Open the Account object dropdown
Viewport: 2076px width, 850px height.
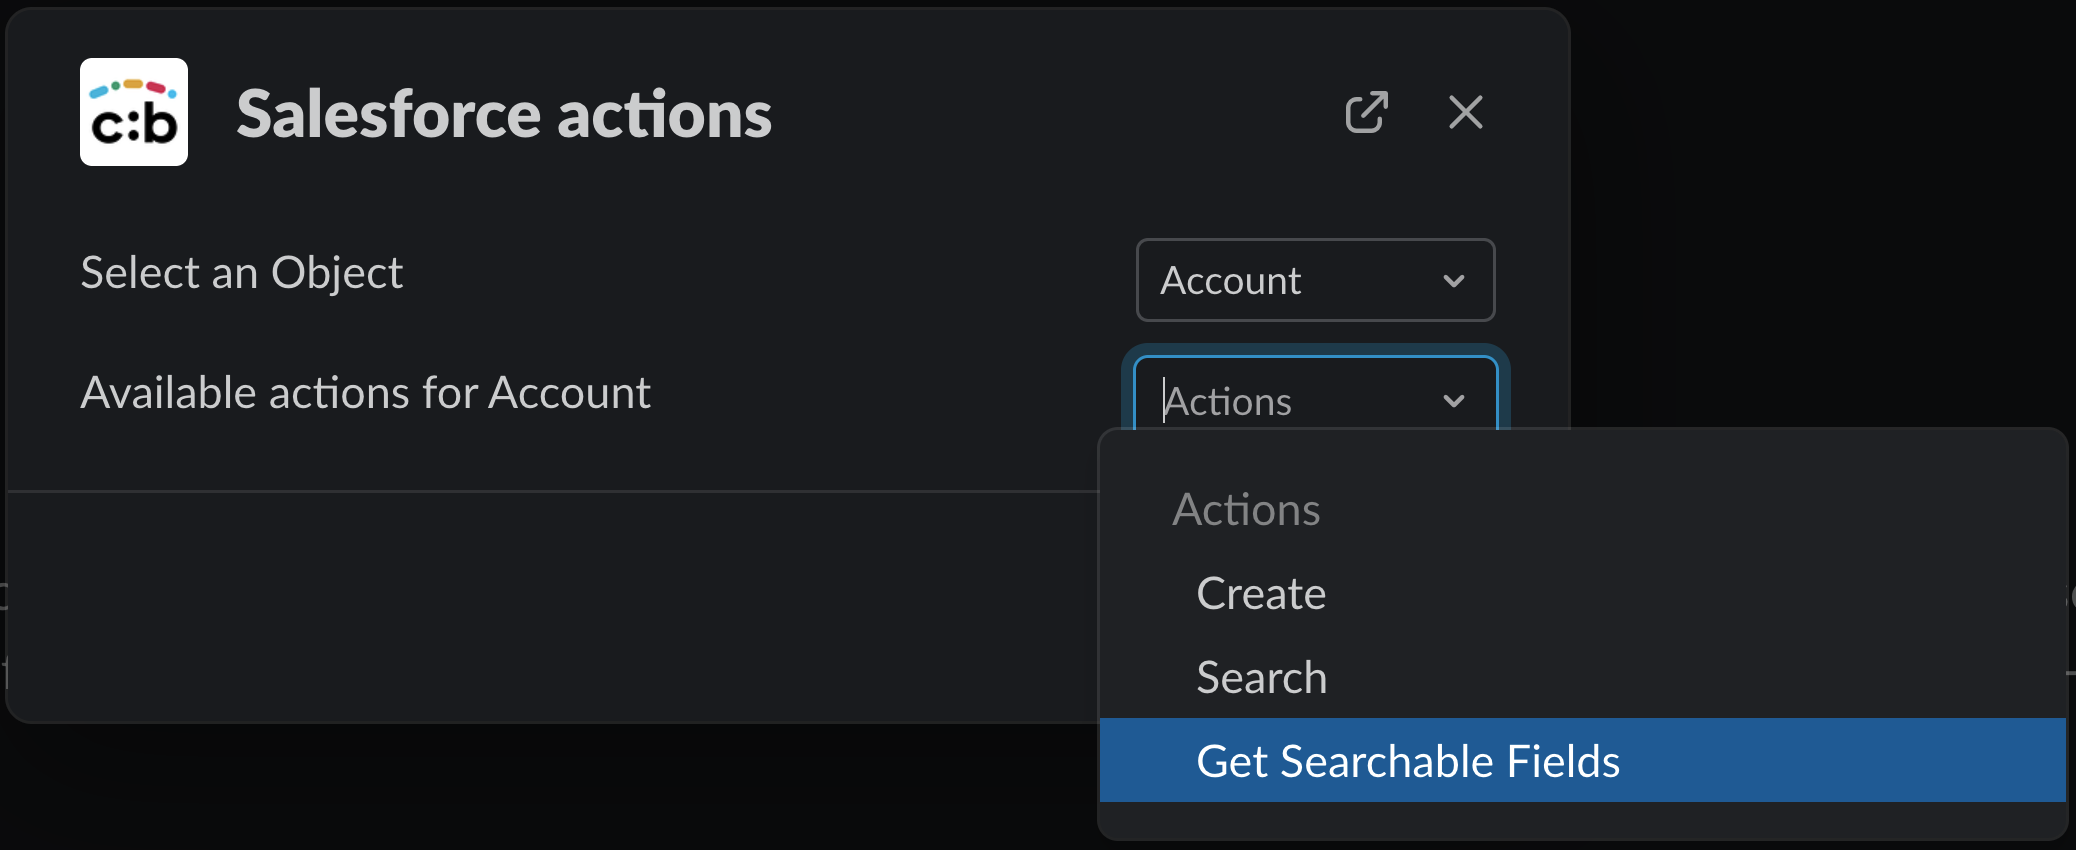coord(1314,280)
